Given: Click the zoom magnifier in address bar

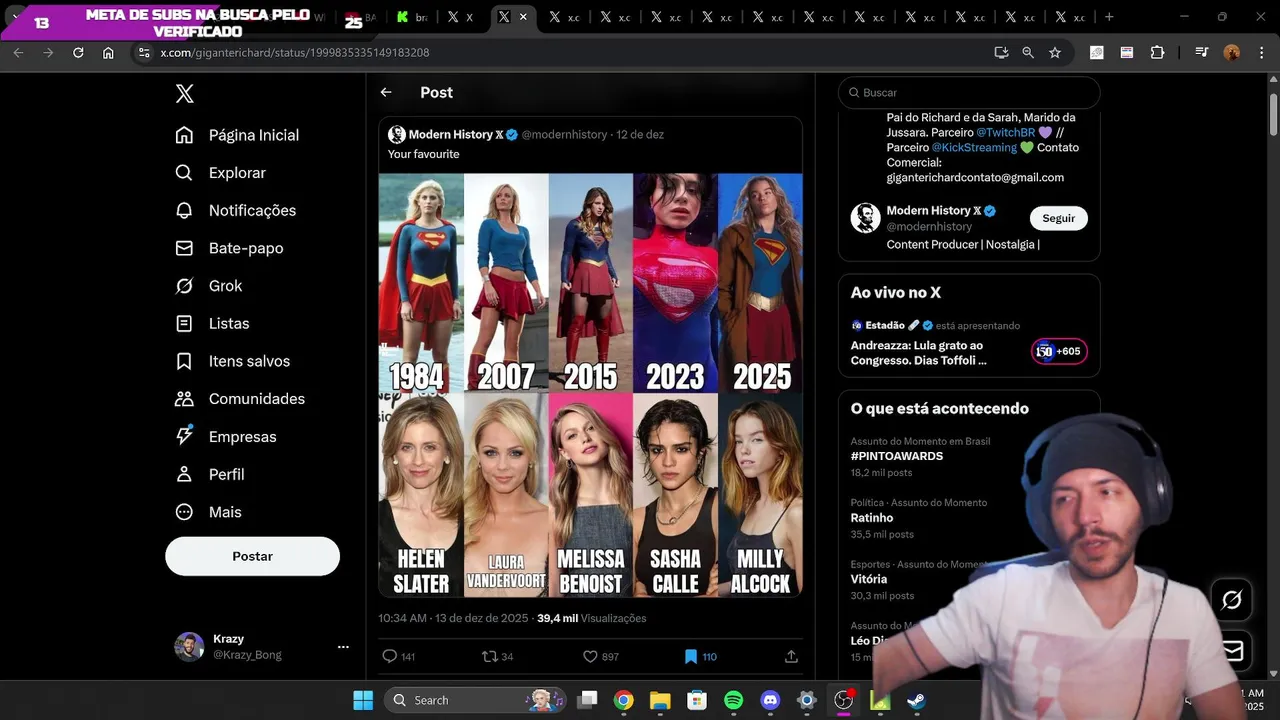Looking at the screenshot, I should 1028,52.
